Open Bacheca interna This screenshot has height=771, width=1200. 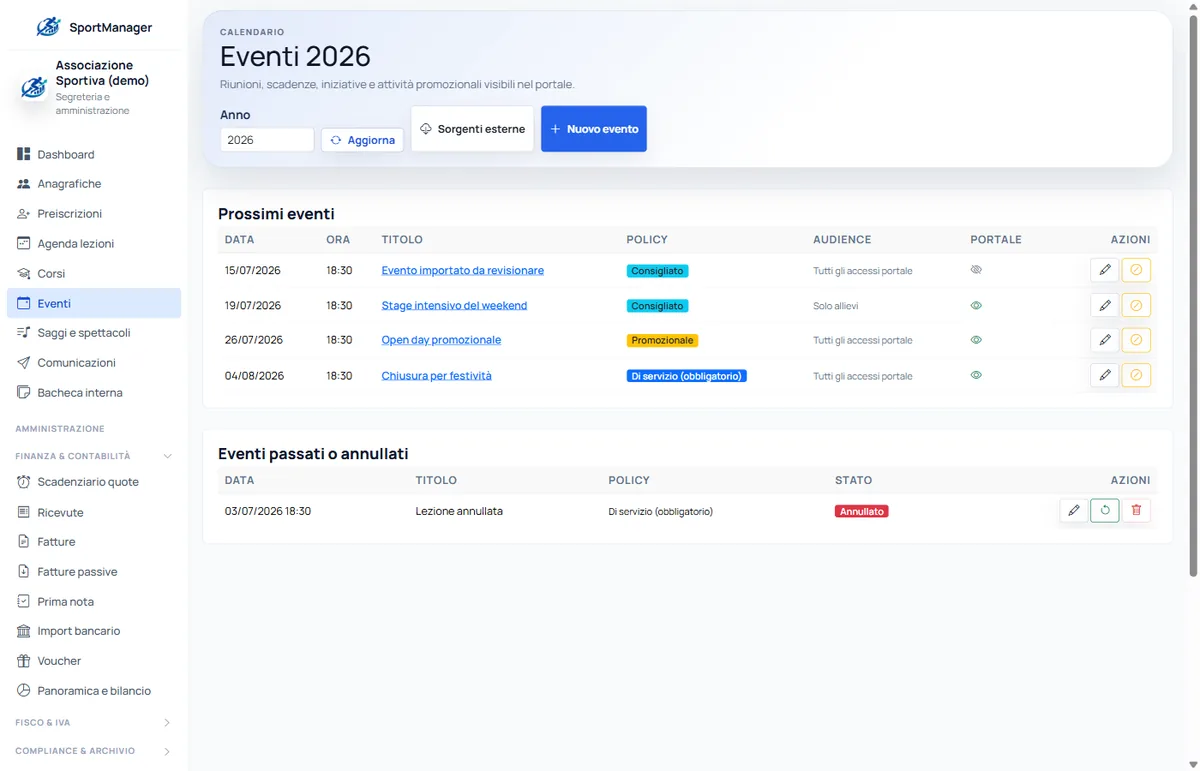tap(94, 393)
